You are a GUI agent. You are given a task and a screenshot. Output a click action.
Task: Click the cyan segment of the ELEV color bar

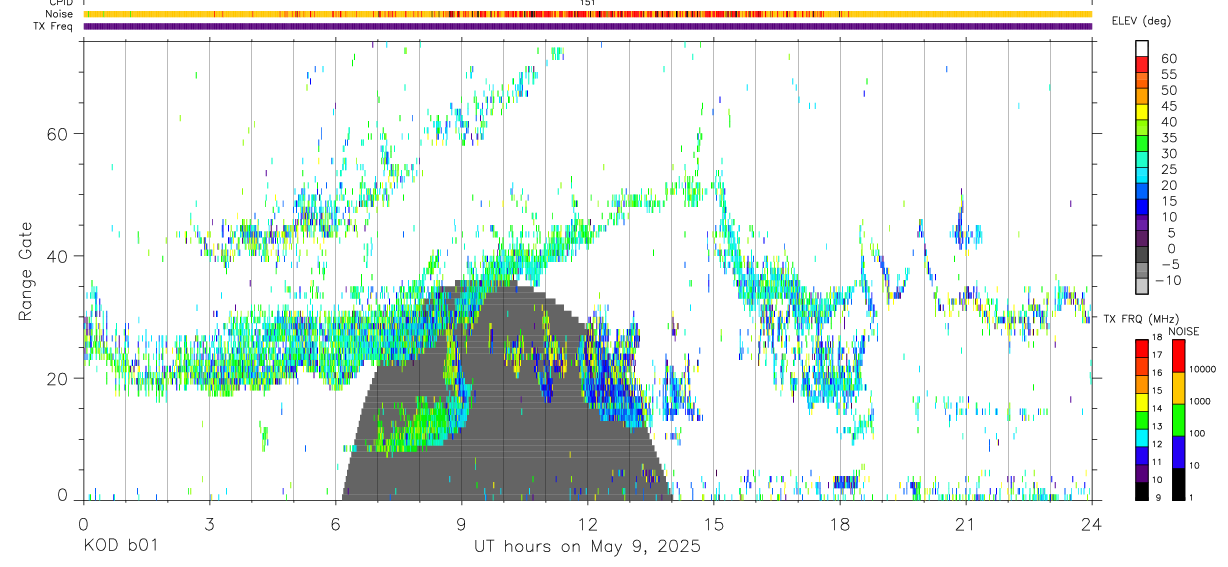point(1142,175)
